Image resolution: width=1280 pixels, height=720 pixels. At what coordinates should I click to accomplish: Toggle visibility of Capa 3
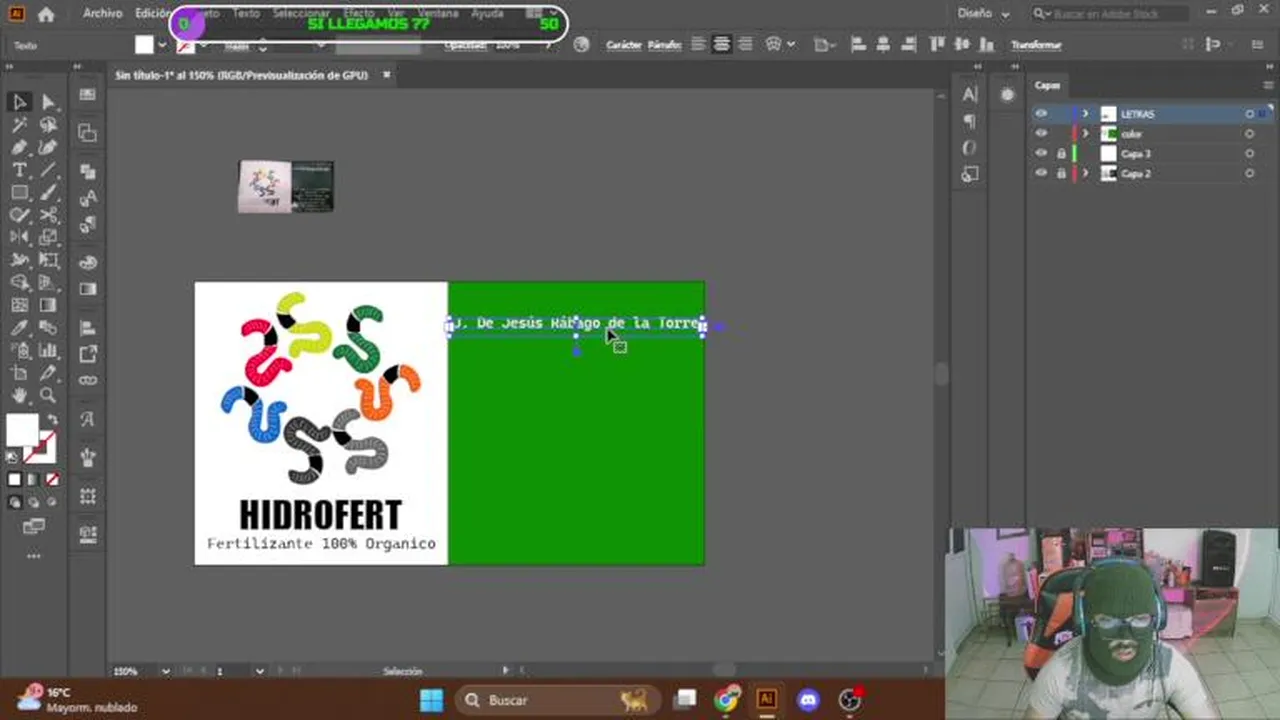[x=1041, y=154]
